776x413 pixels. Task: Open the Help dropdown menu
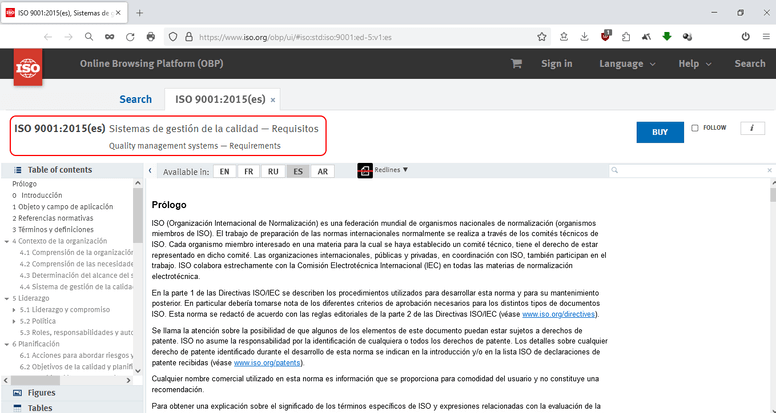(x=695, y=64)
